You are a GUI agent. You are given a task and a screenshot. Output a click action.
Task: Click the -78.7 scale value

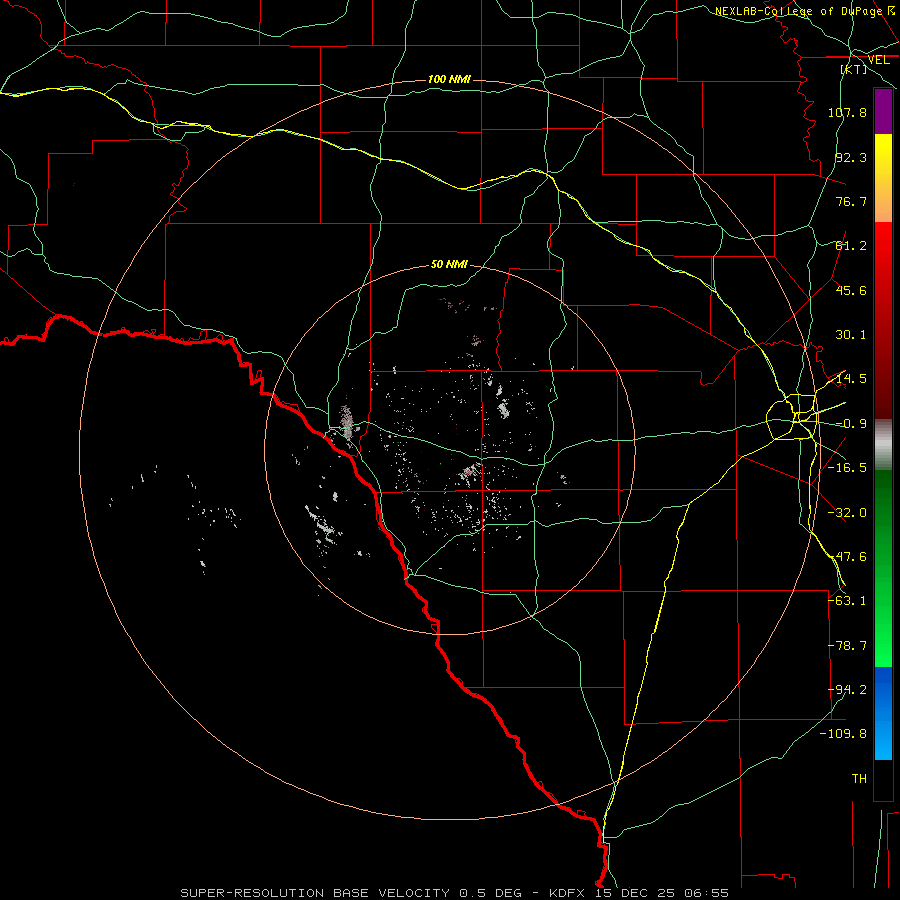847,646
